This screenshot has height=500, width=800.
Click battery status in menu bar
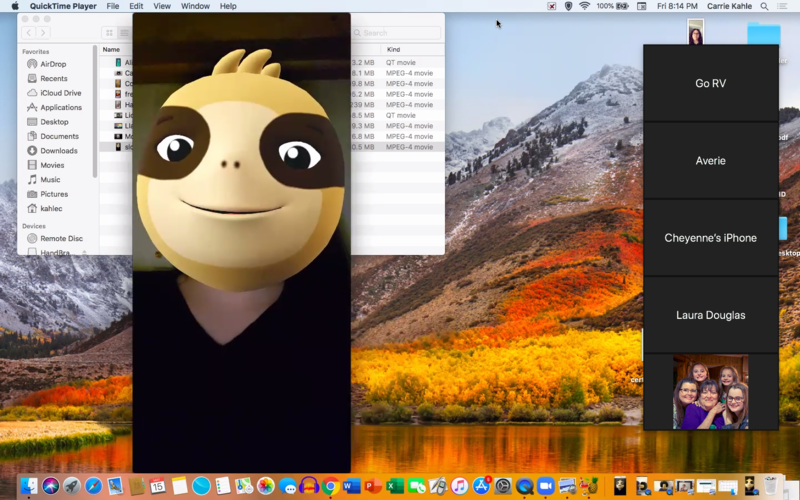(x=612, y=6)
